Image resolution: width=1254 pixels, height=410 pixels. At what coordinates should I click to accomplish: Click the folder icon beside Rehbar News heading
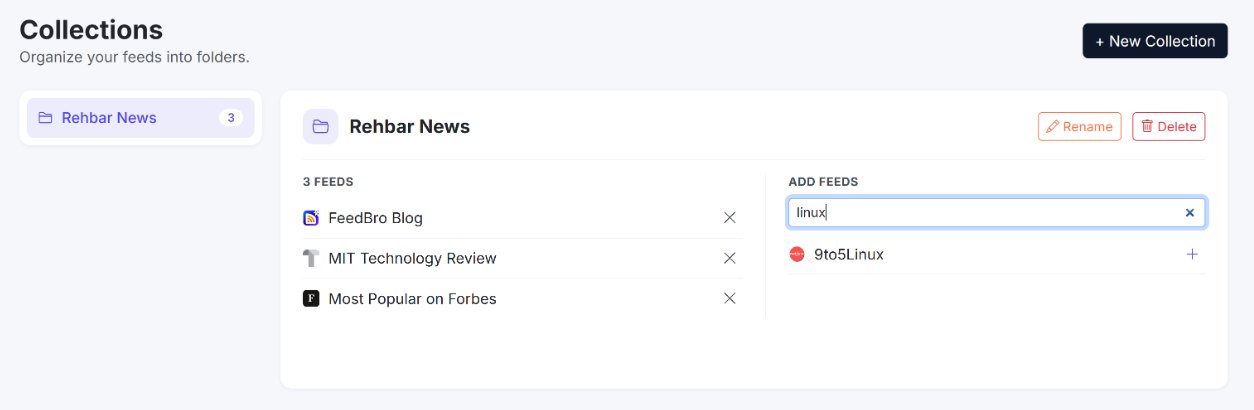pyautogui.click(x=320, y=127)
